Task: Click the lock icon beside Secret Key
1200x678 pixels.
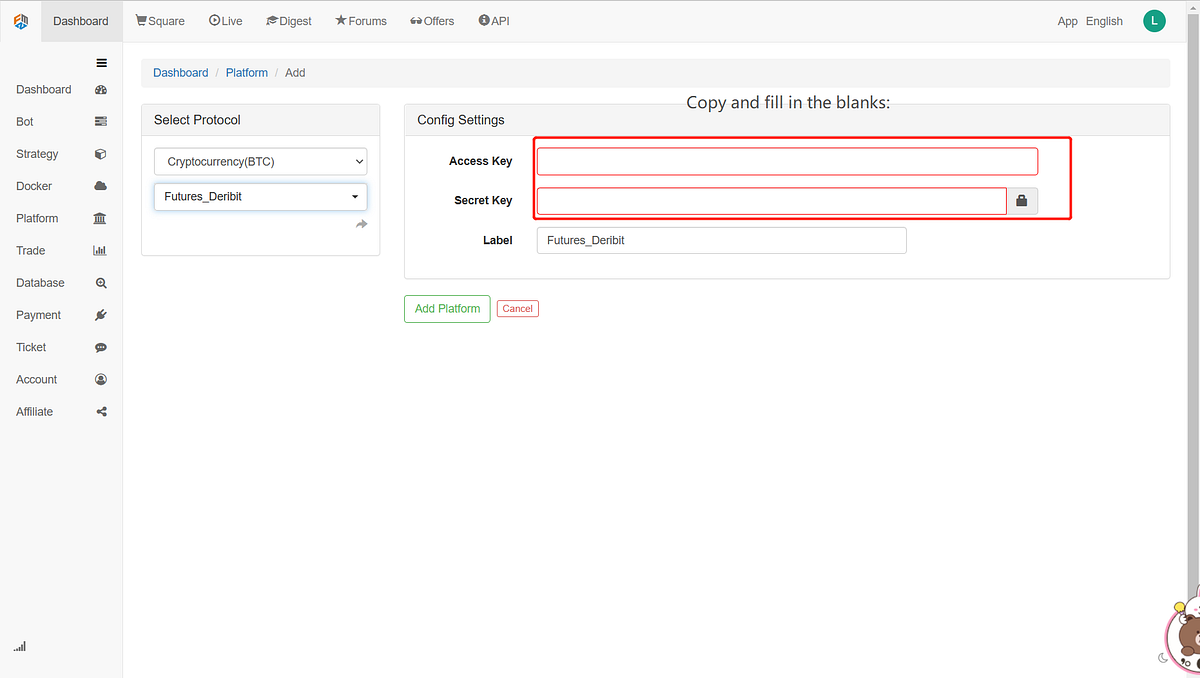Action: 1022,200
